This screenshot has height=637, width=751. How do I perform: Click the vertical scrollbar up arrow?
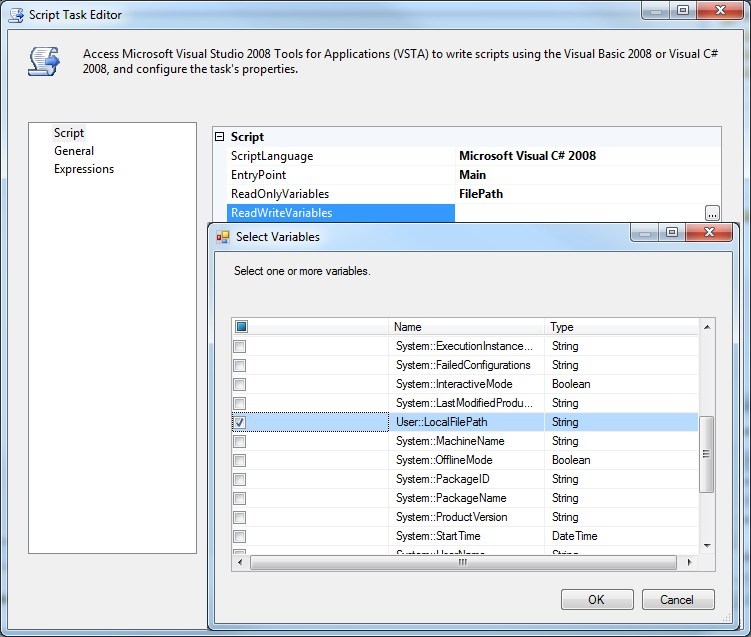707,327
